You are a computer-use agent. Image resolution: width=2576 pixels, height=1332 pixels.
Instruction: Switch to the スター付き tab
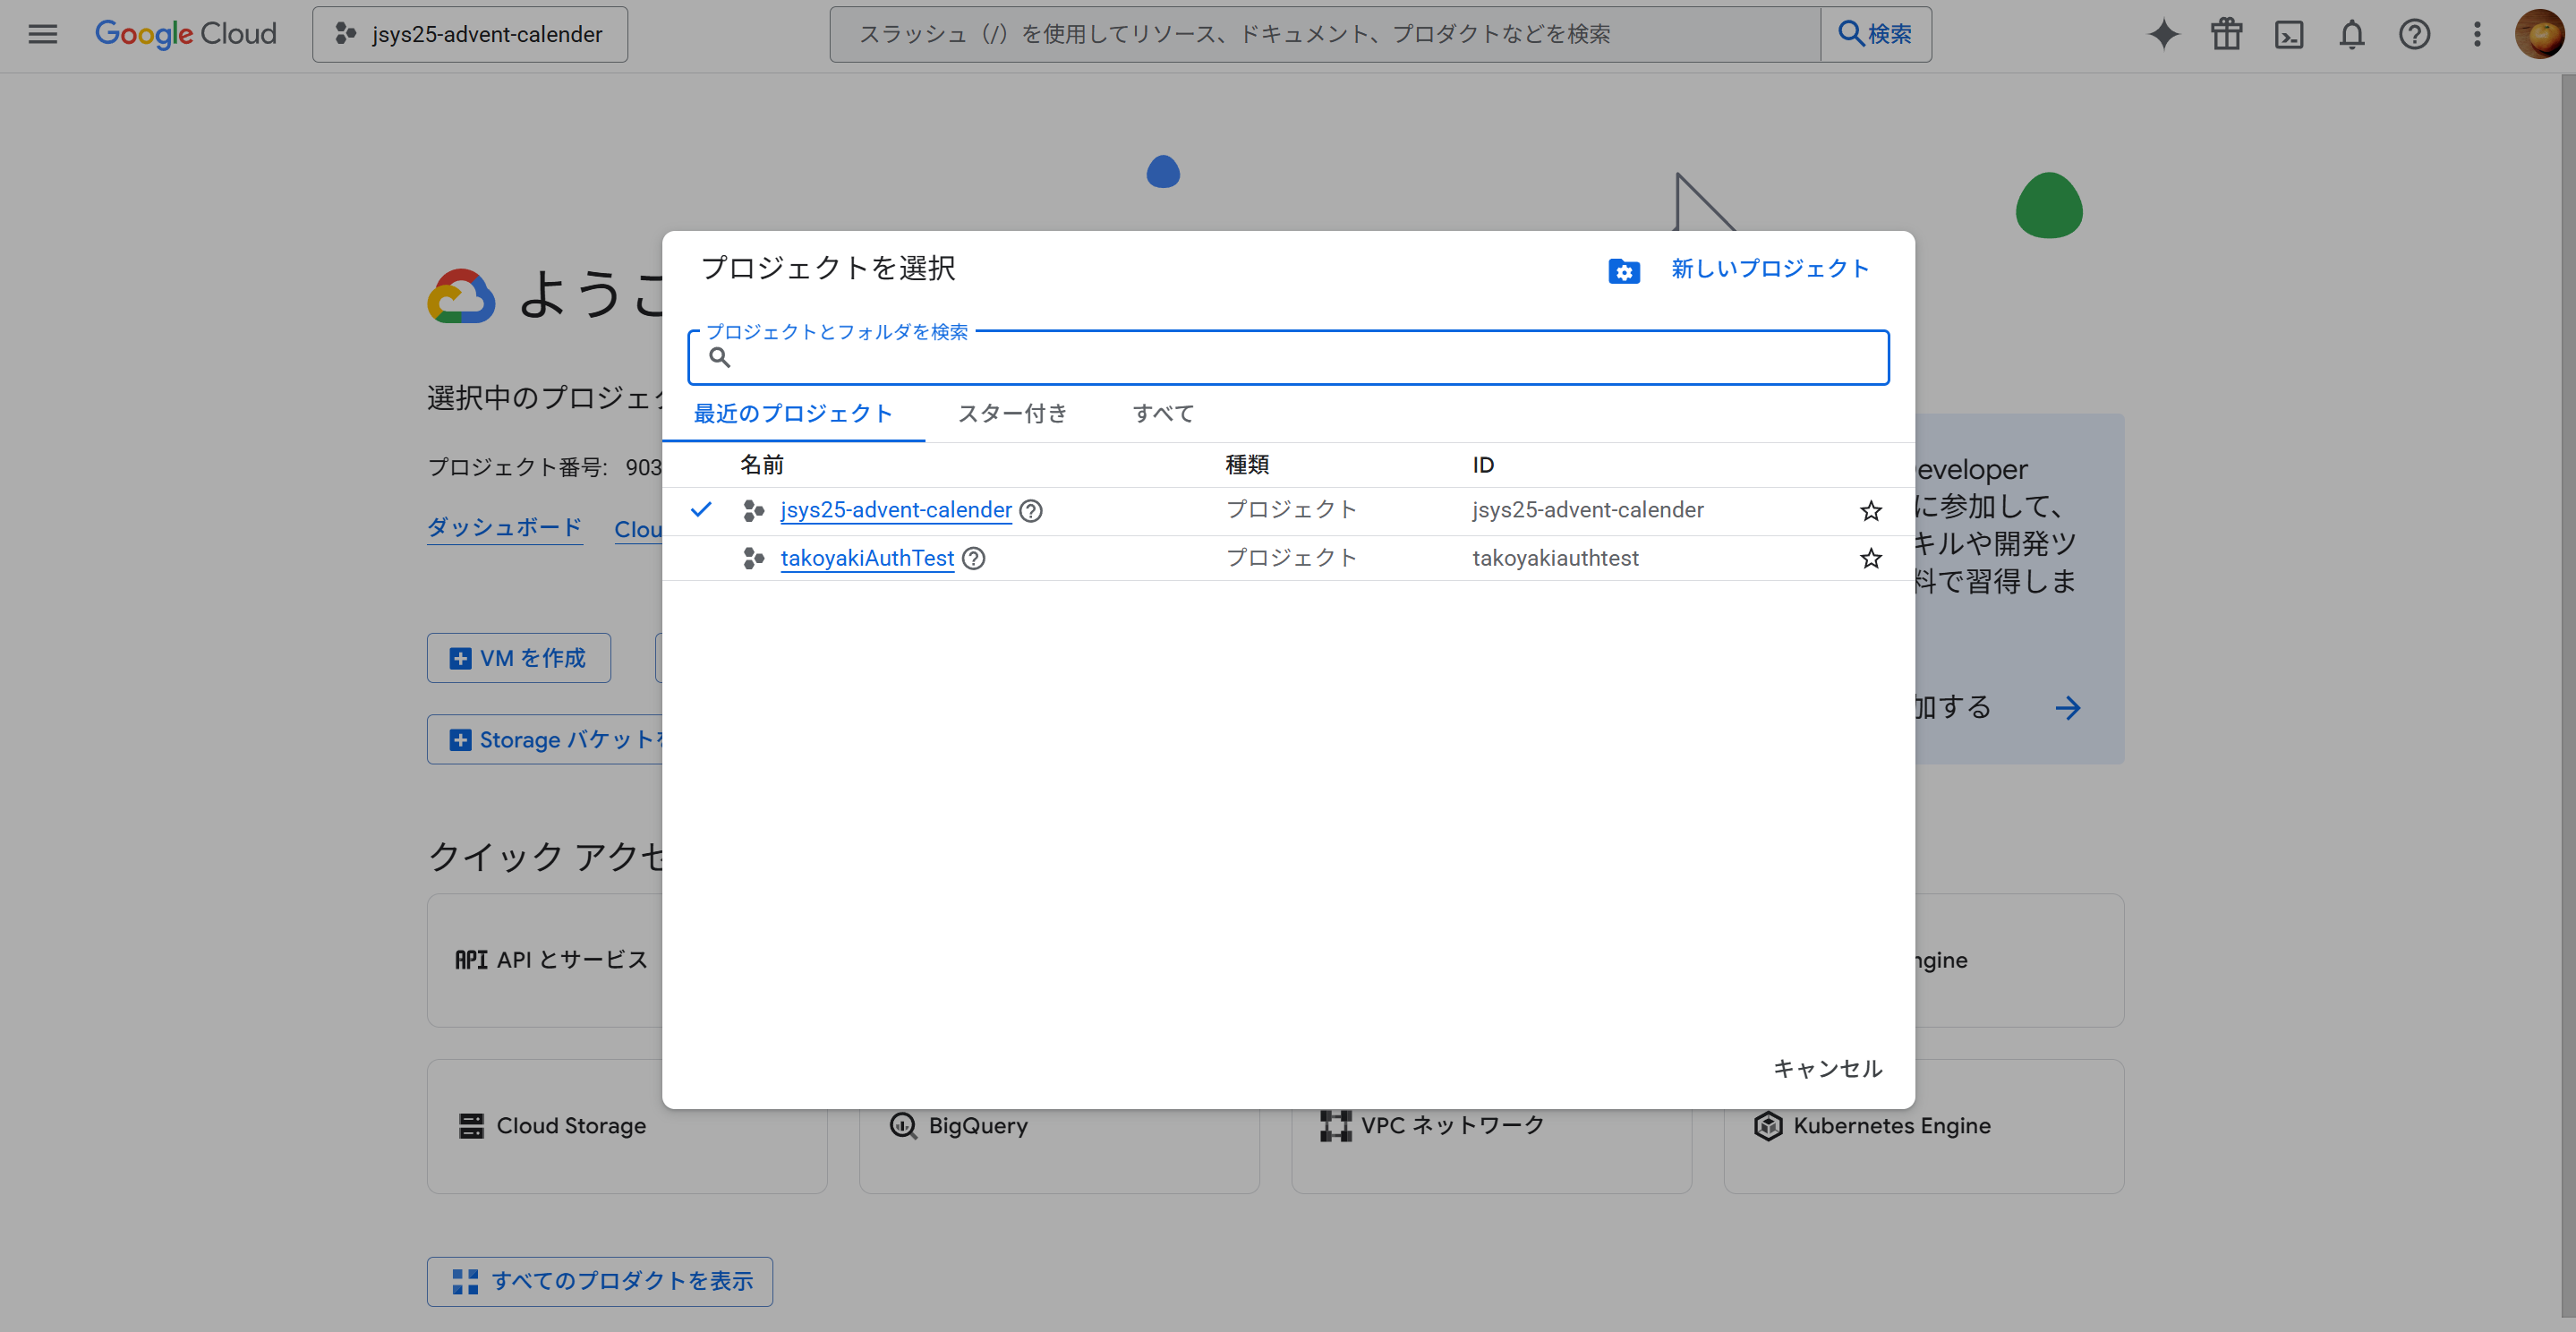[x=1012, y=413]
